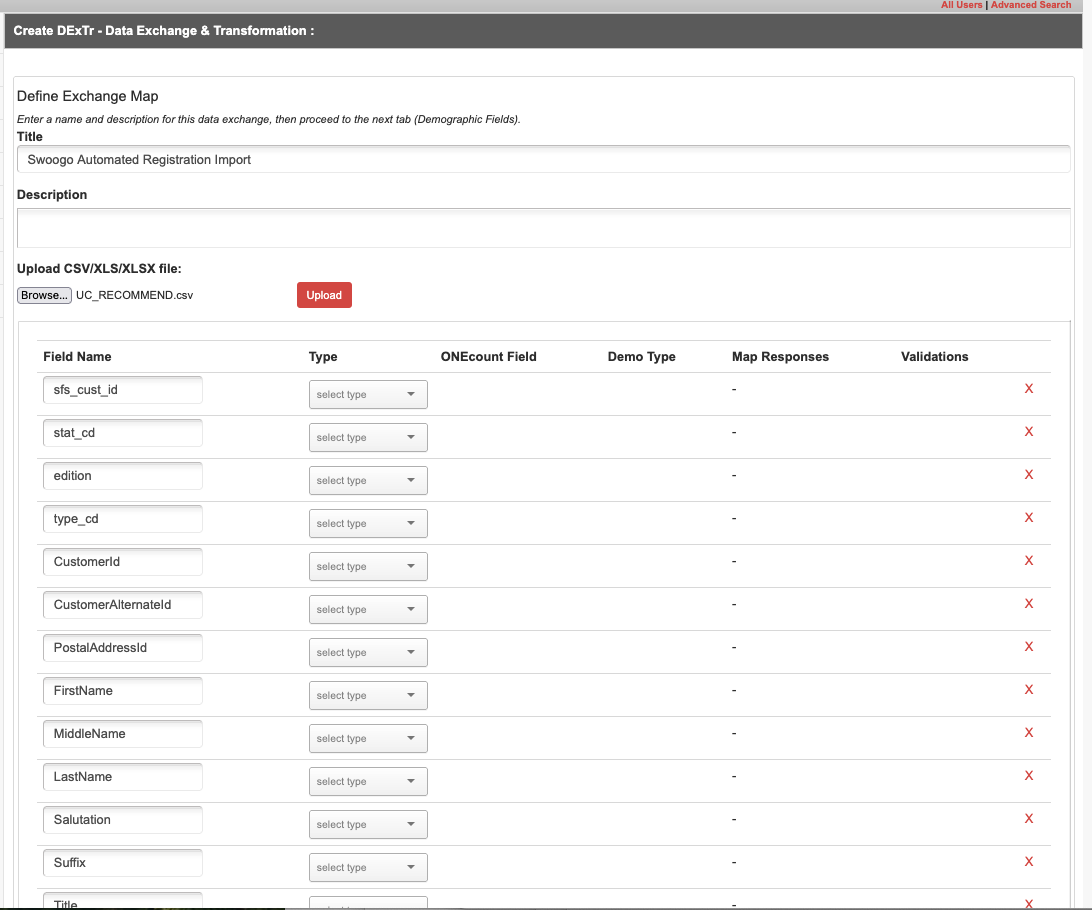Edit the sfs_cust_id field name box
The image size is (1092, 910).
click(x=123, y=390)
